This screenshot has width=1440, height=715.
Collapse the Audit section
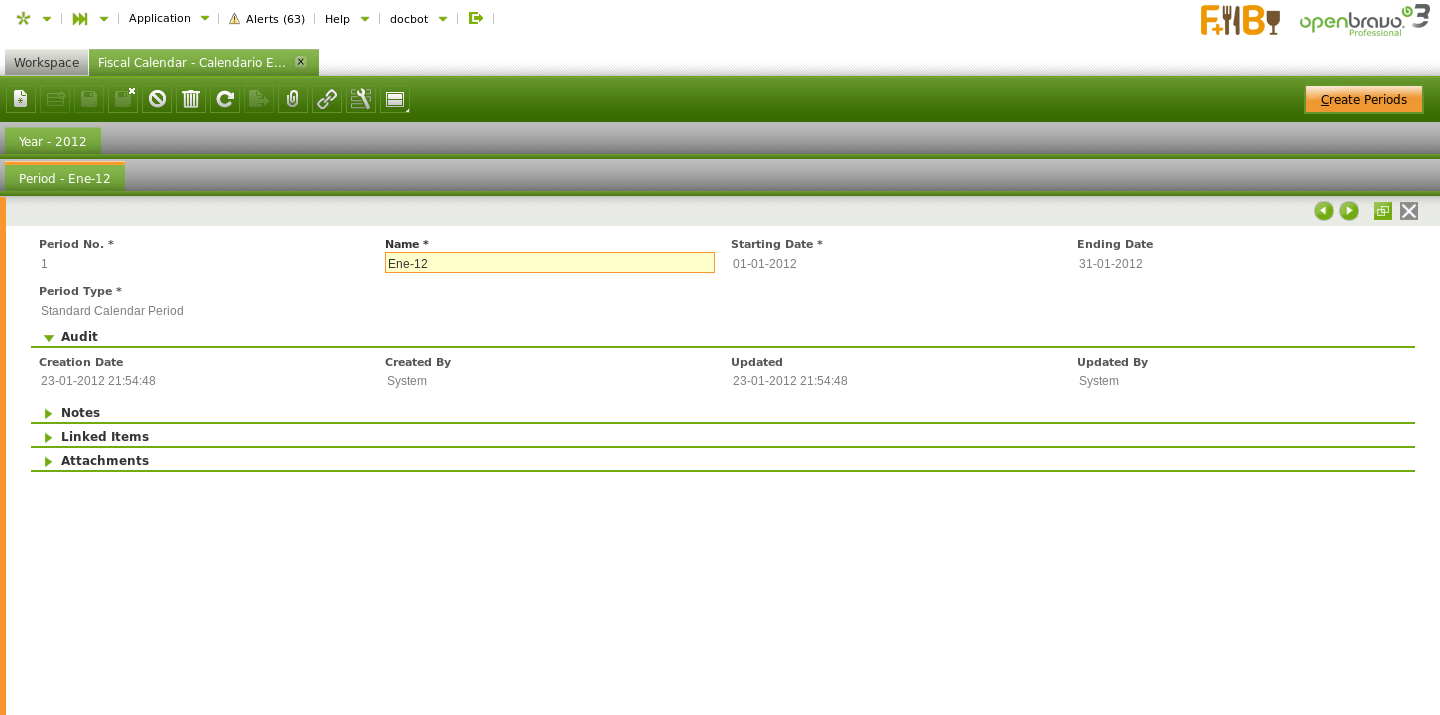coord(49,338)
